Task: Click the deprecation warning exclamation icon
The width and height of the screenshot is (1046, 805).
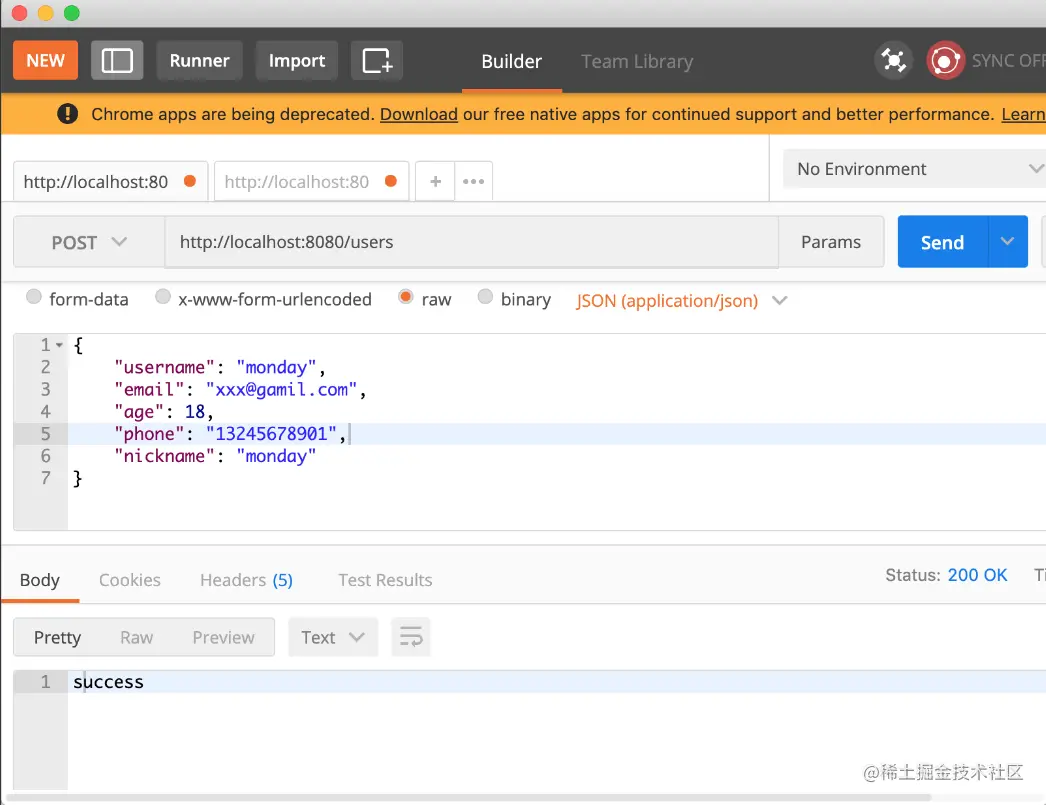Action: point(67,114)
